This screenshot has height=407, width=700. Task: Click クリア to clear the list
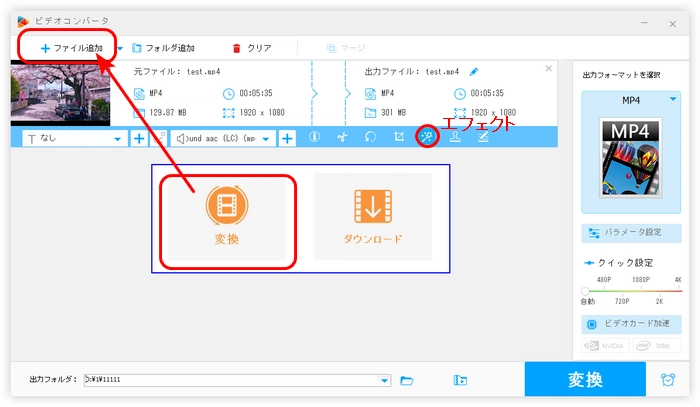(251, 47)
